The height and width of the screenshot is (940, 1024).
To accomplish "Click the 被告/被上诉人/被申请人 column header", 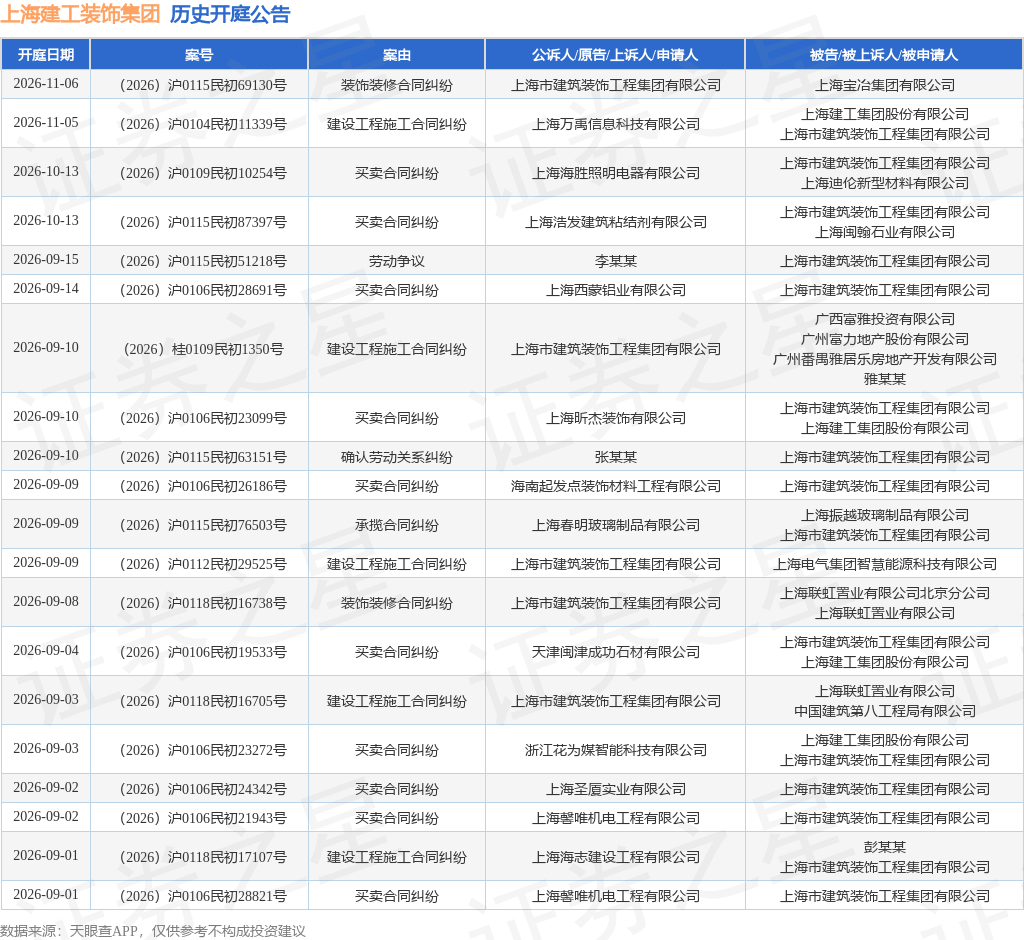I will [x=884, y=55].
